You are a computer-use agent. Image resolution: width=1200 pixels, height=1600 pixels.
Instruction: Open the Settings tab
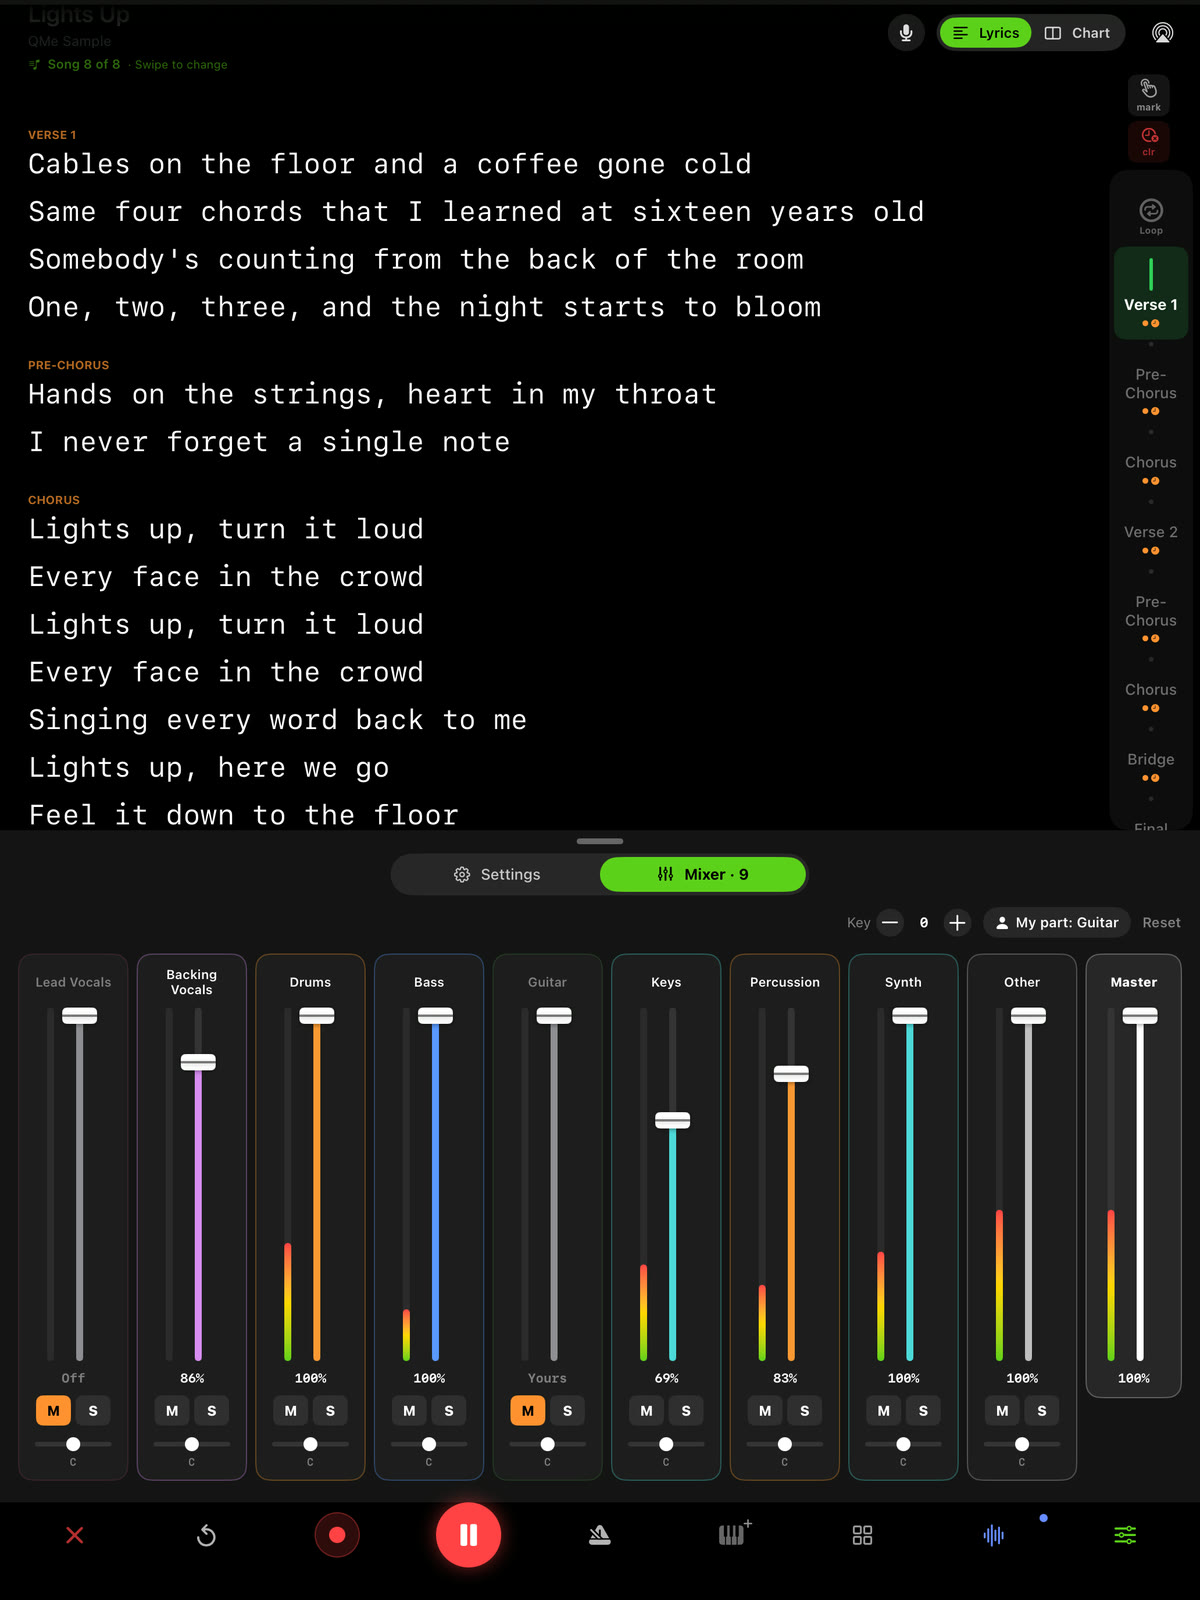[496, 874]
